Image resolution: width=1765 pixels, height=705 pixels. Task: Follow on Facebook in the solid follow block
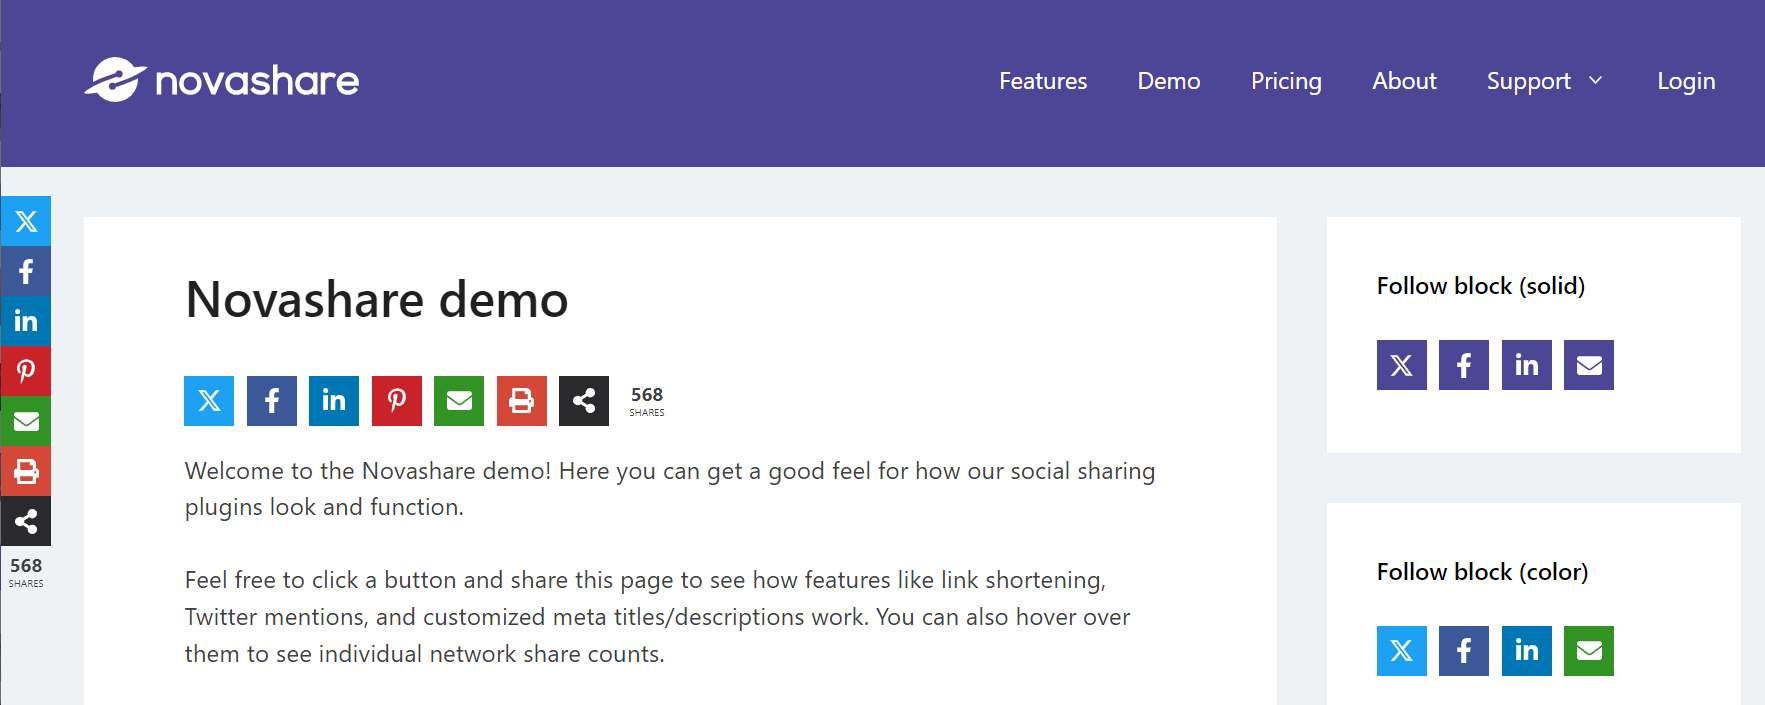(1464, 365)
